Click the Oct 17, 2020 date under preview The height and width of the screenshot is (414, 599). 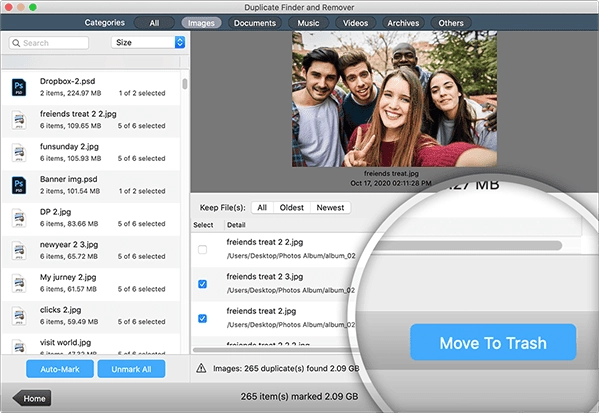(x=391, y=183)
